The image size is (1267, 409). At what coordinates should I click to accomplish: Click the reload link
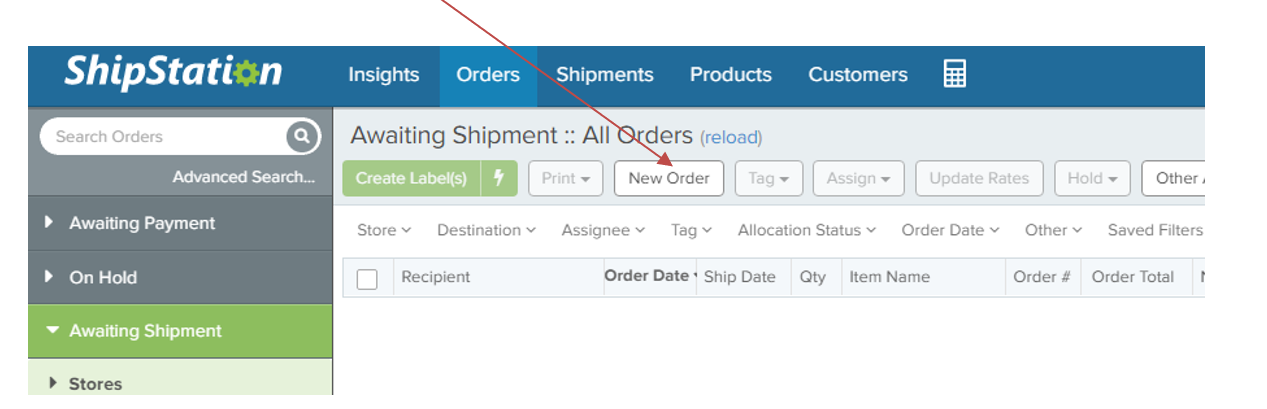pyautogui.click(x=731, y=137)
